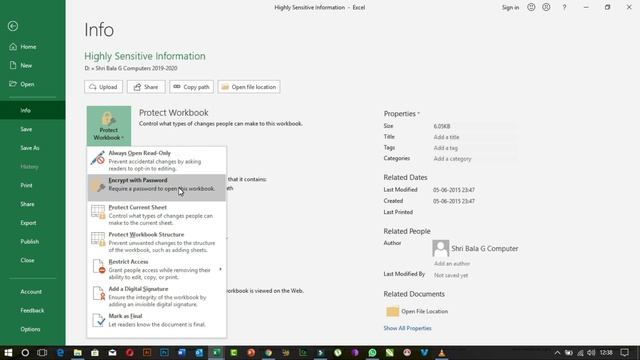
Task: Click the volume speaker tray icon
Action: tap(591, 353)
